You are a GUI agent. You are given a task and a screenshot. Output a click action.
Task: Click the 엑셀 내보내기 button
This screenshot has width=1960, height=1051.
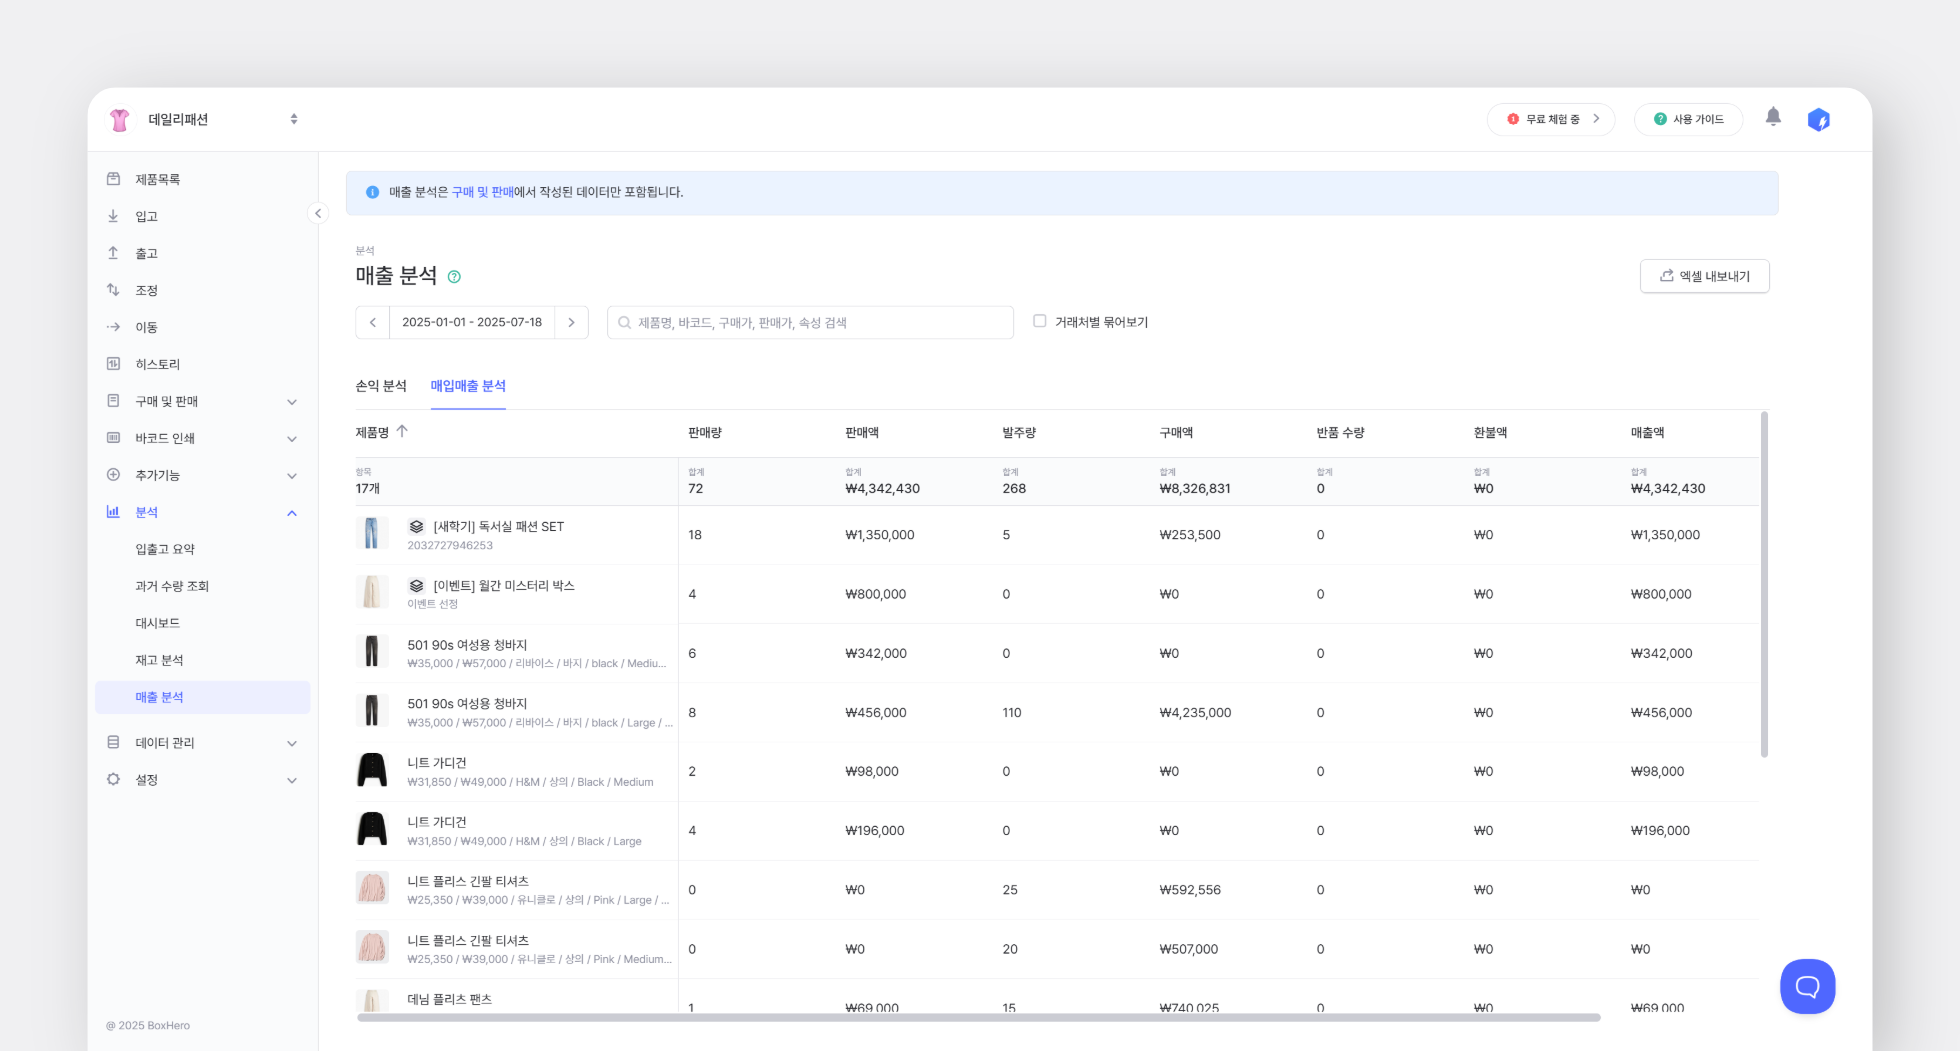coord(1704,276)
